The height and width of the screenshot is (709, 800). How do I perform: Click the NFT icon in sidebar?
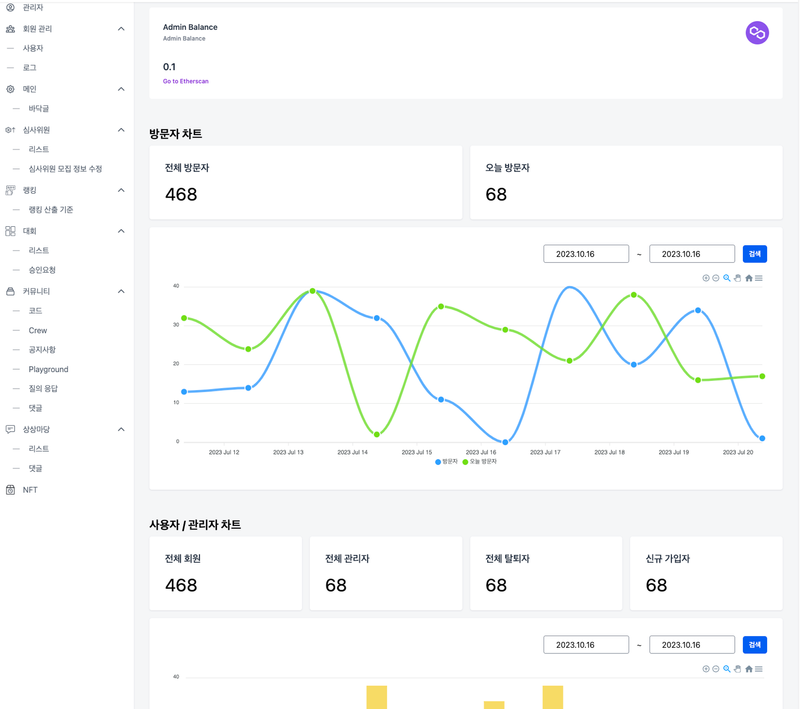click(x=11, y=490)
